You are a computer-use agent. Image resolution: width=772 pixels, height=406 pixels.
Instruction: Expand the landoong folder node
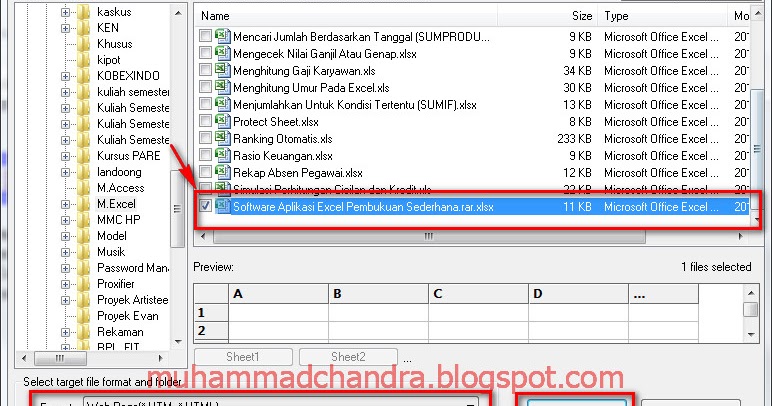pos(65,172)
